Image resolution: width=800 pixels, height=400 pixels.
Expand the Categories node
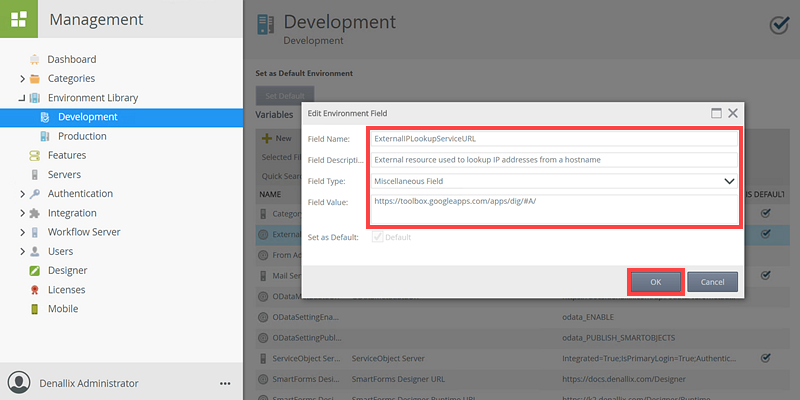point(22,79)
